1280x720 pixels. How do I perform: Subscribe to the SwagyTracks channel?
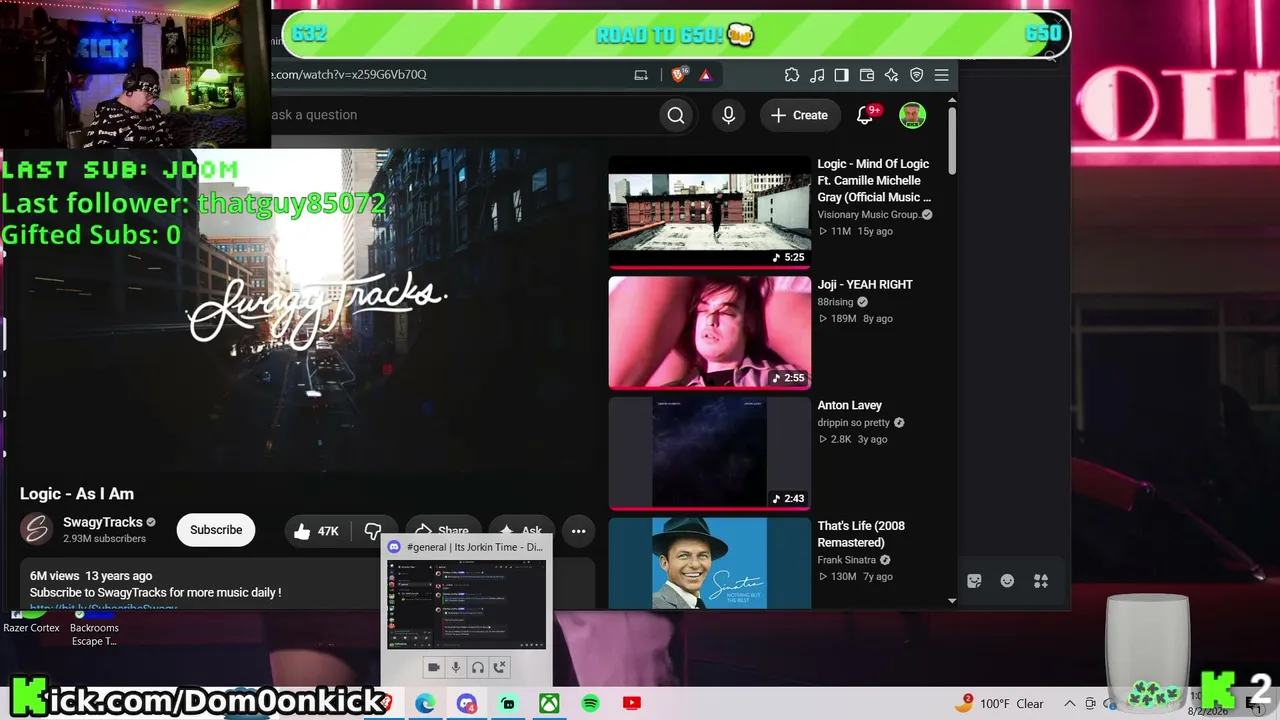point(216,530)
